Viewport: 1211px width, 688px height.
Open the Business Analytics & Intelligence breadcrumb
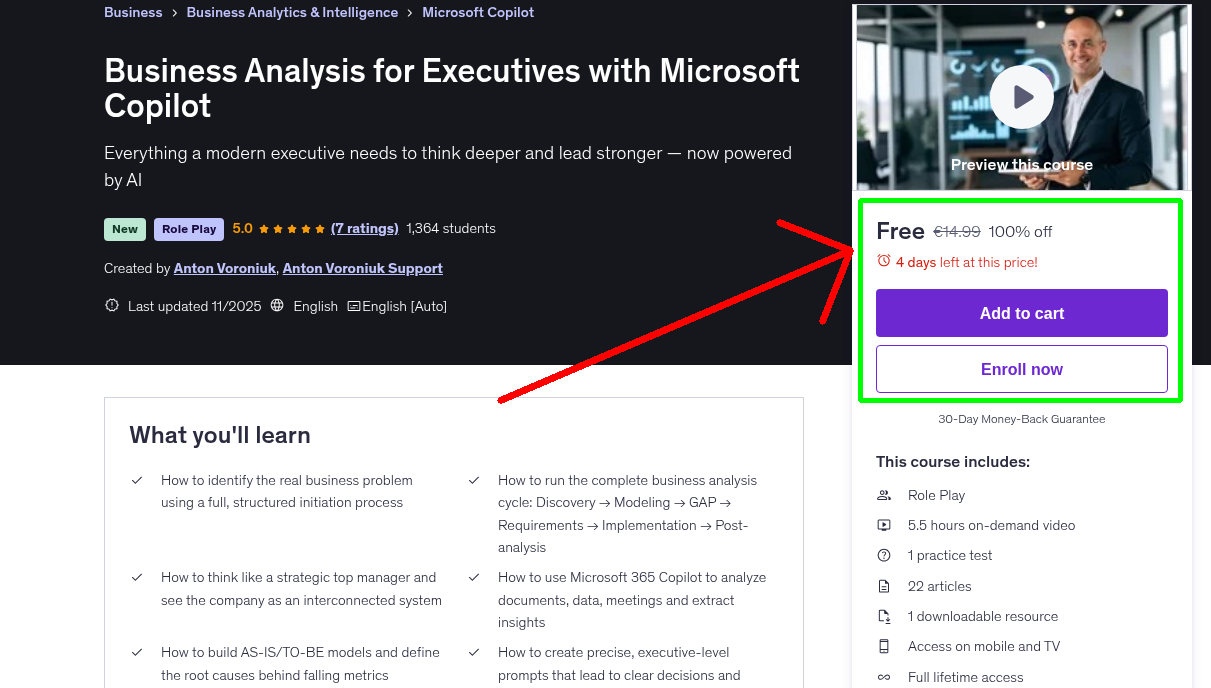(292, 12)
